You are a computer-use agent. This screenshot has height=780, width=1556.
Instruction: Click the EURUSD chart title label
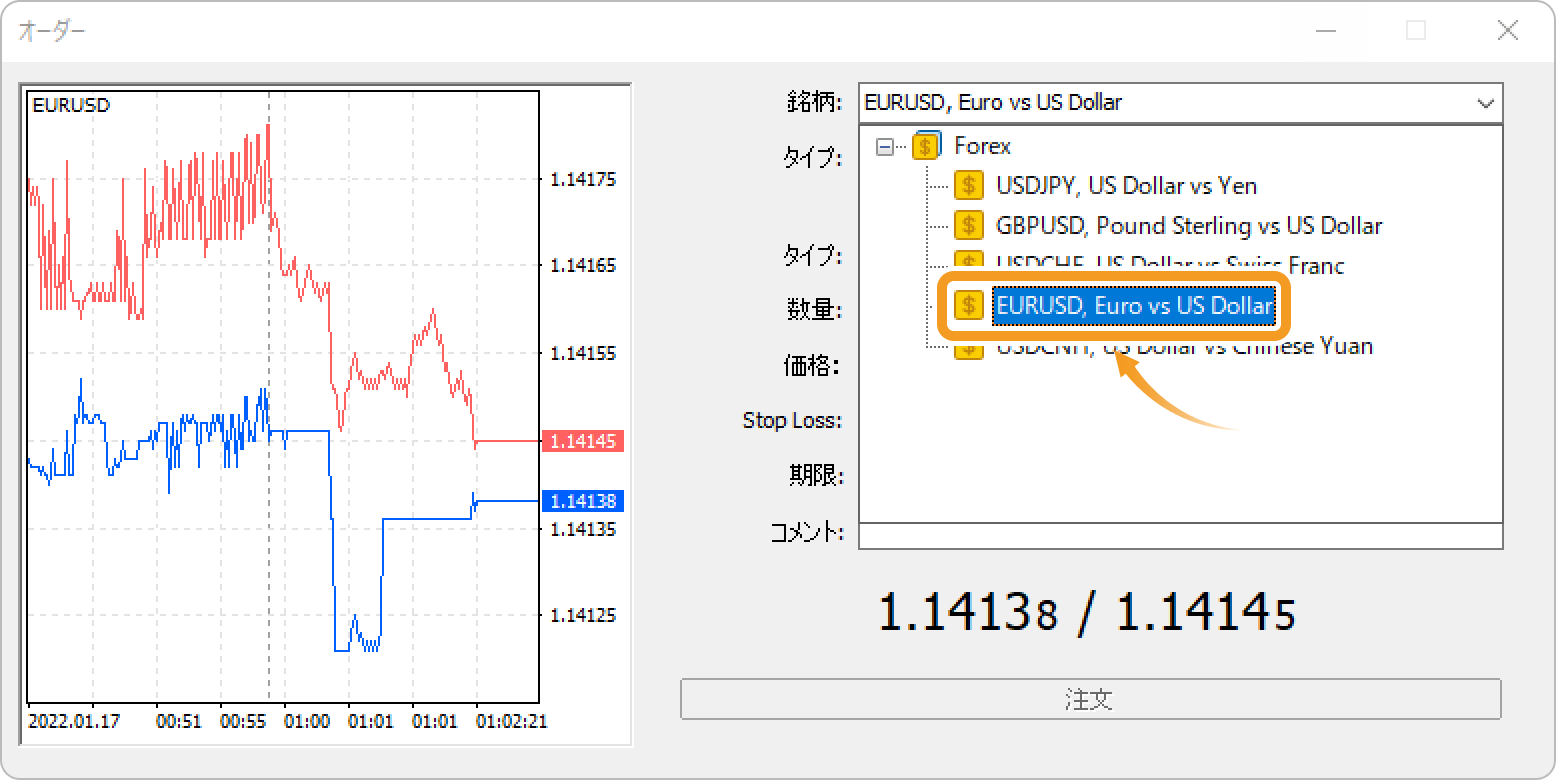71,105
